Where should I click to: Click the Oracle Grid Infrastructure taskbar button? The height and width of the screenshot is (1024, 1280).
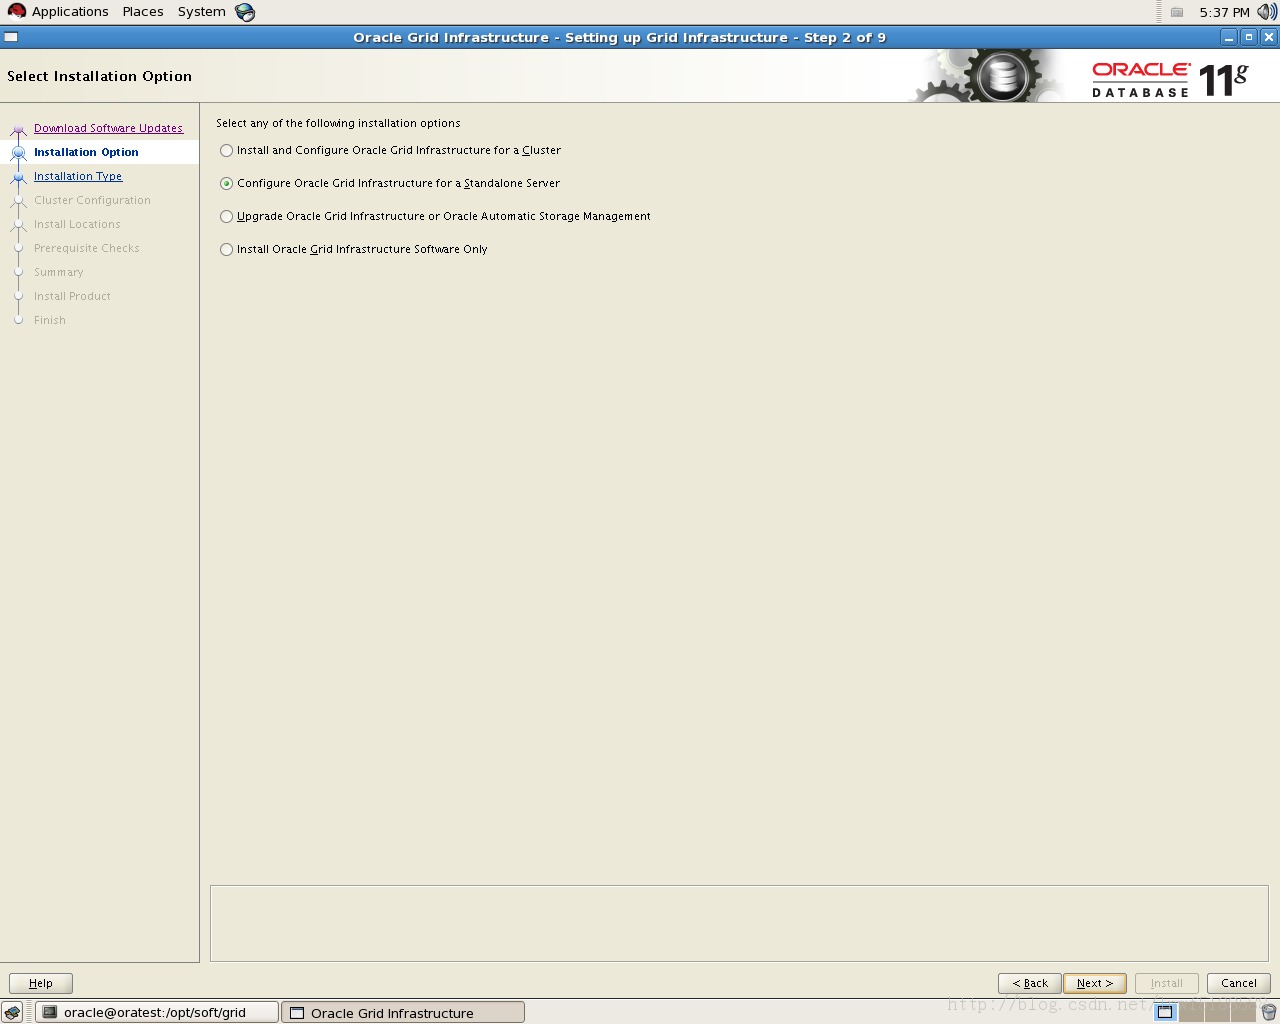click(403, 1012)
